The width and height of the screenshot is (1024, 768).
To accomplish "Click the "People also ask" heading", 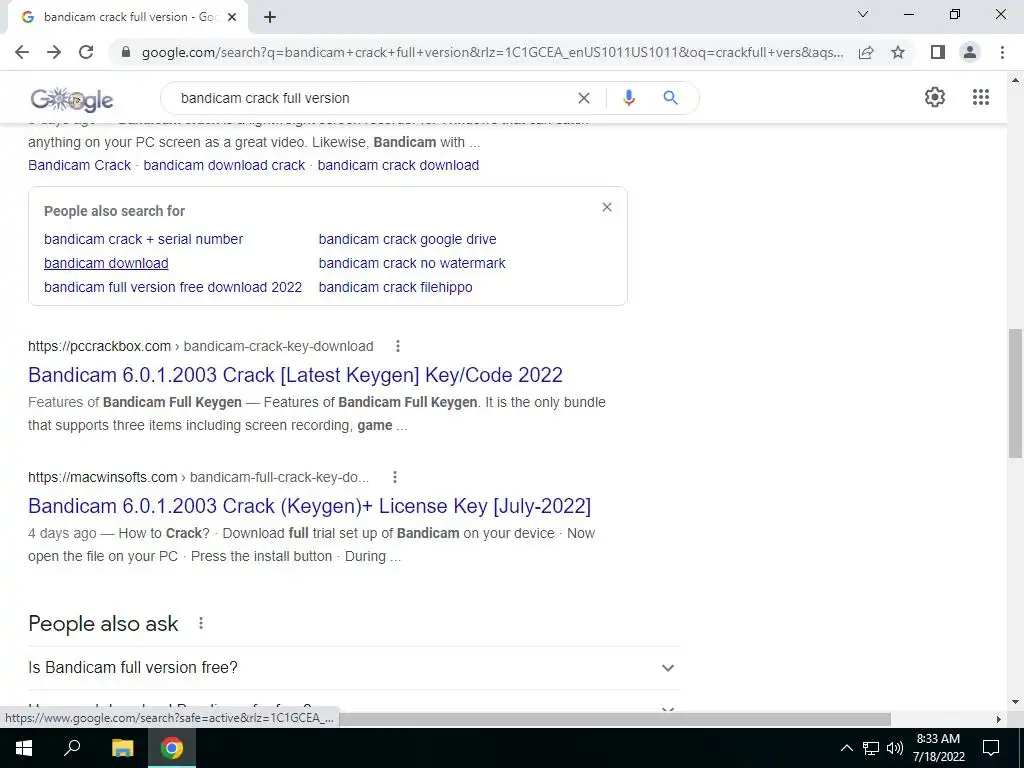I will (103, 624).
